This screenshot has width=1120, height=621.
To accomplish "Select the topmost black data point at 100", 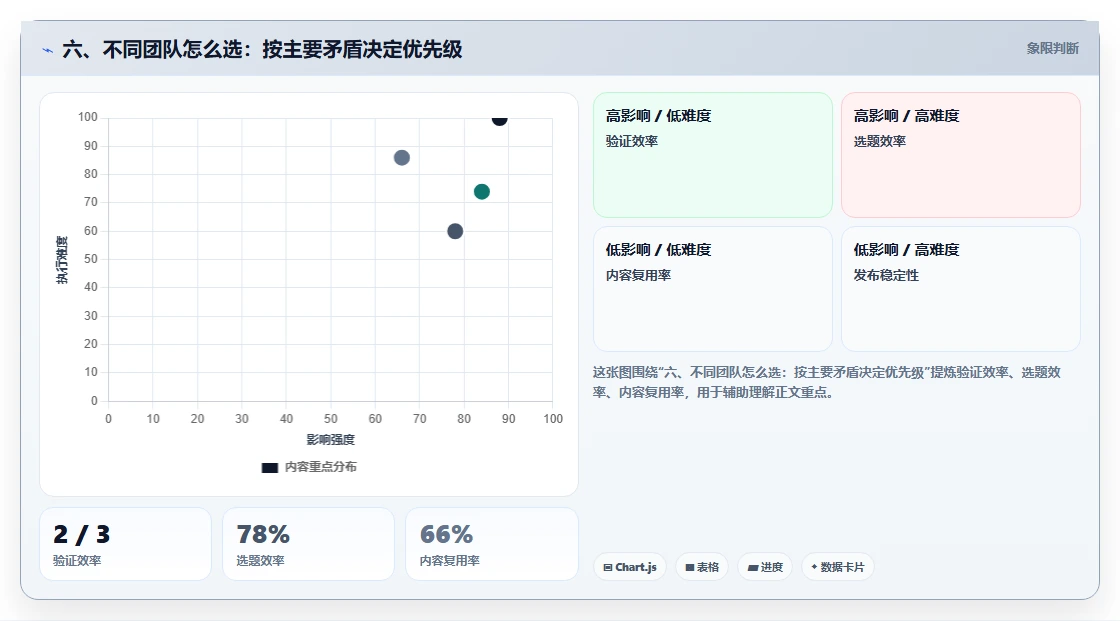I will pyautogui.click(x=499, y=119).
